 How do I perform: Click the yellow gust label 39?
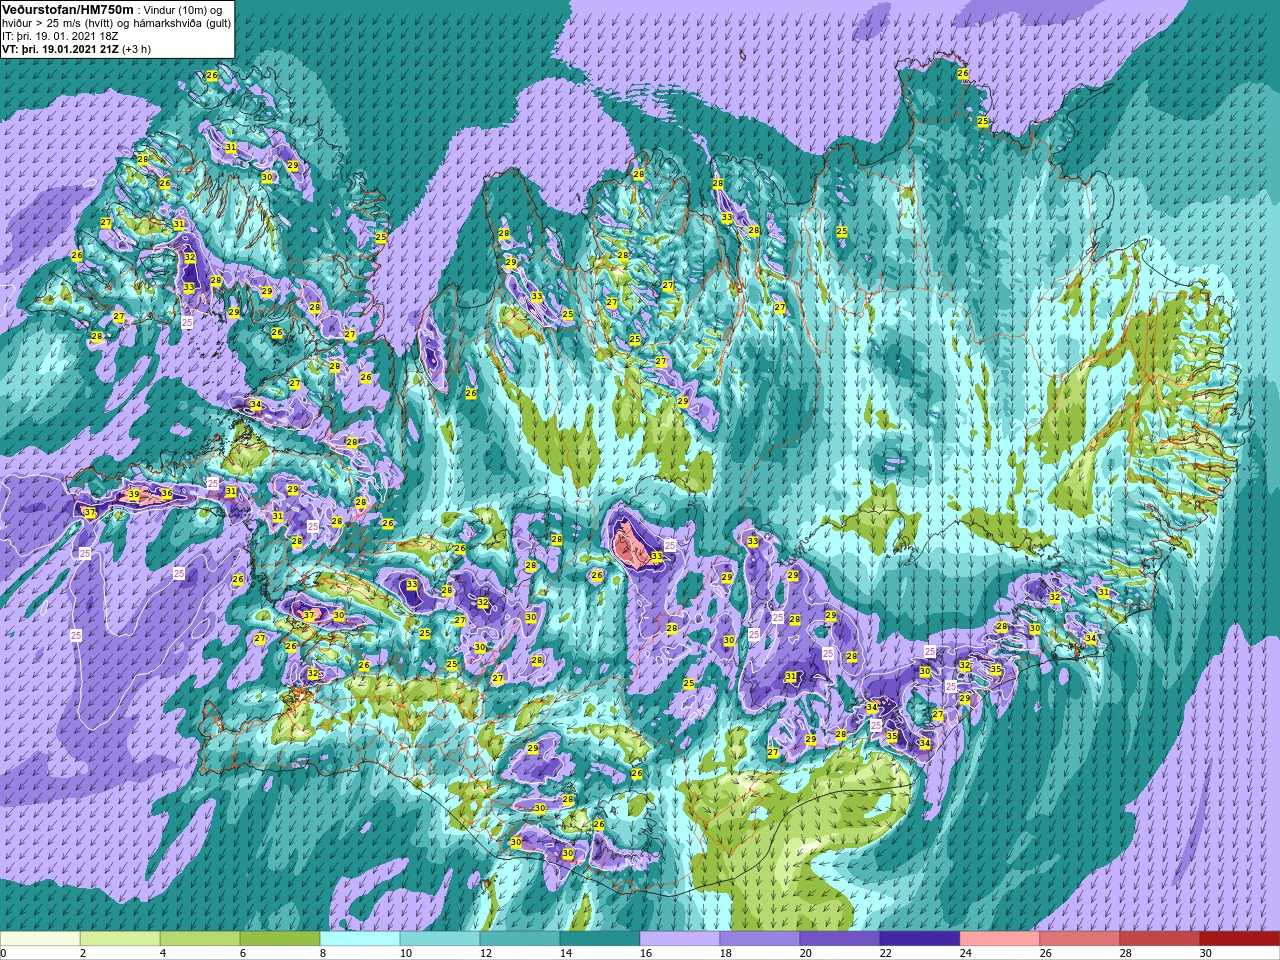click(134, 495)
